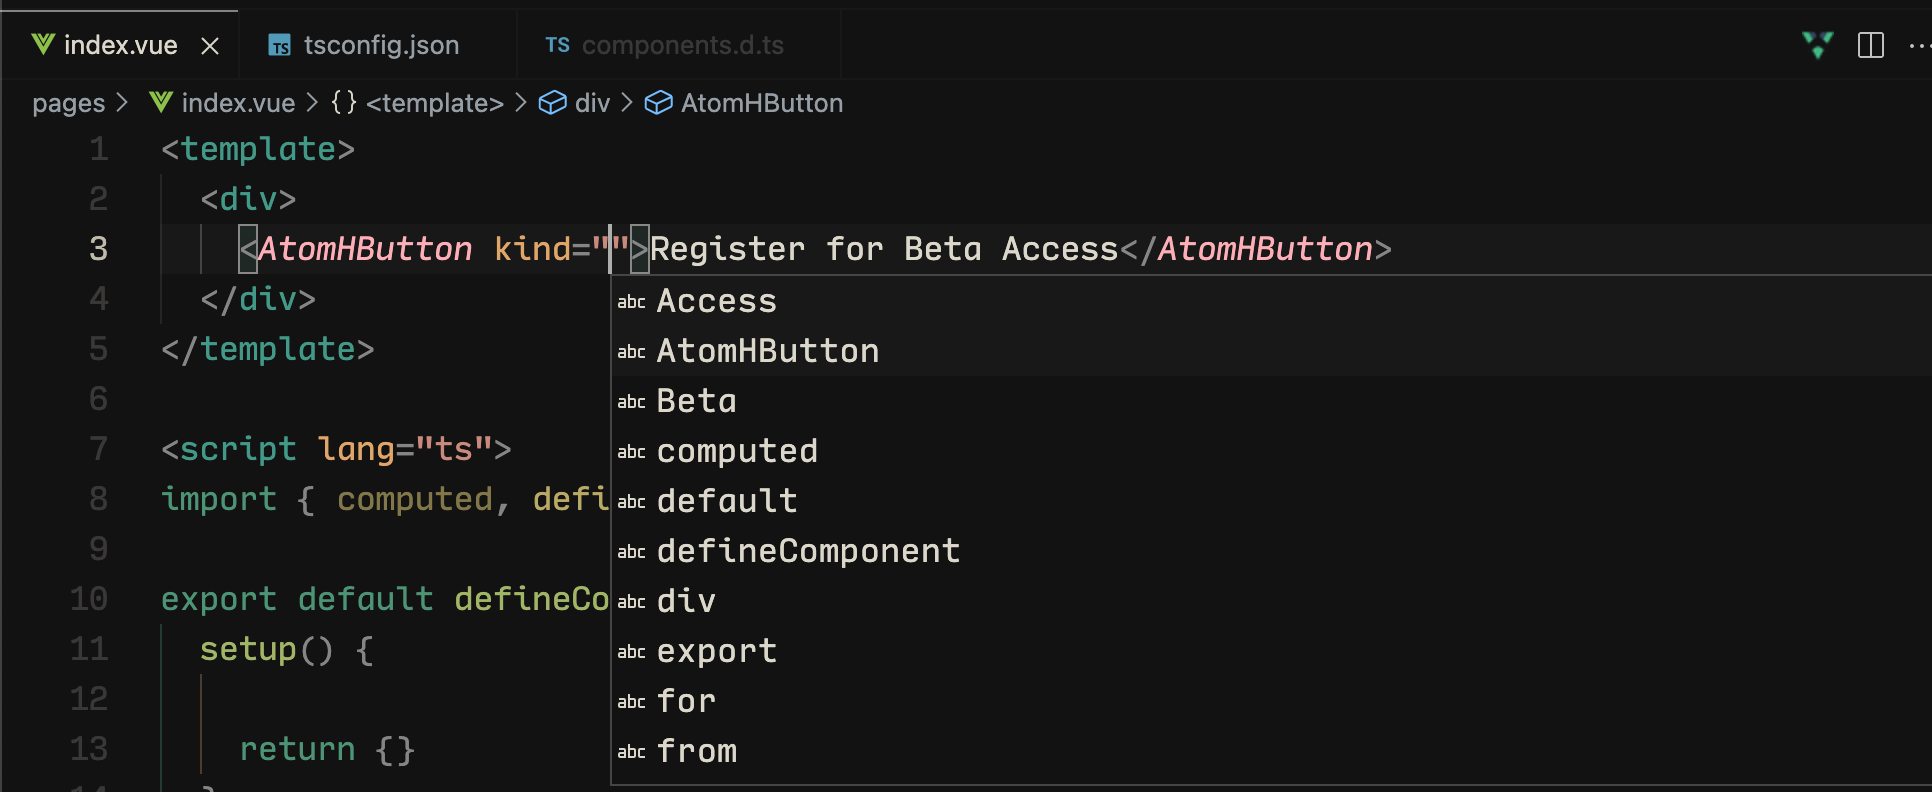The width and height of the screenshot is (1932, 792).
Task: Select defineComponent from the suggestion list
Action: click(x=808, y=550)
